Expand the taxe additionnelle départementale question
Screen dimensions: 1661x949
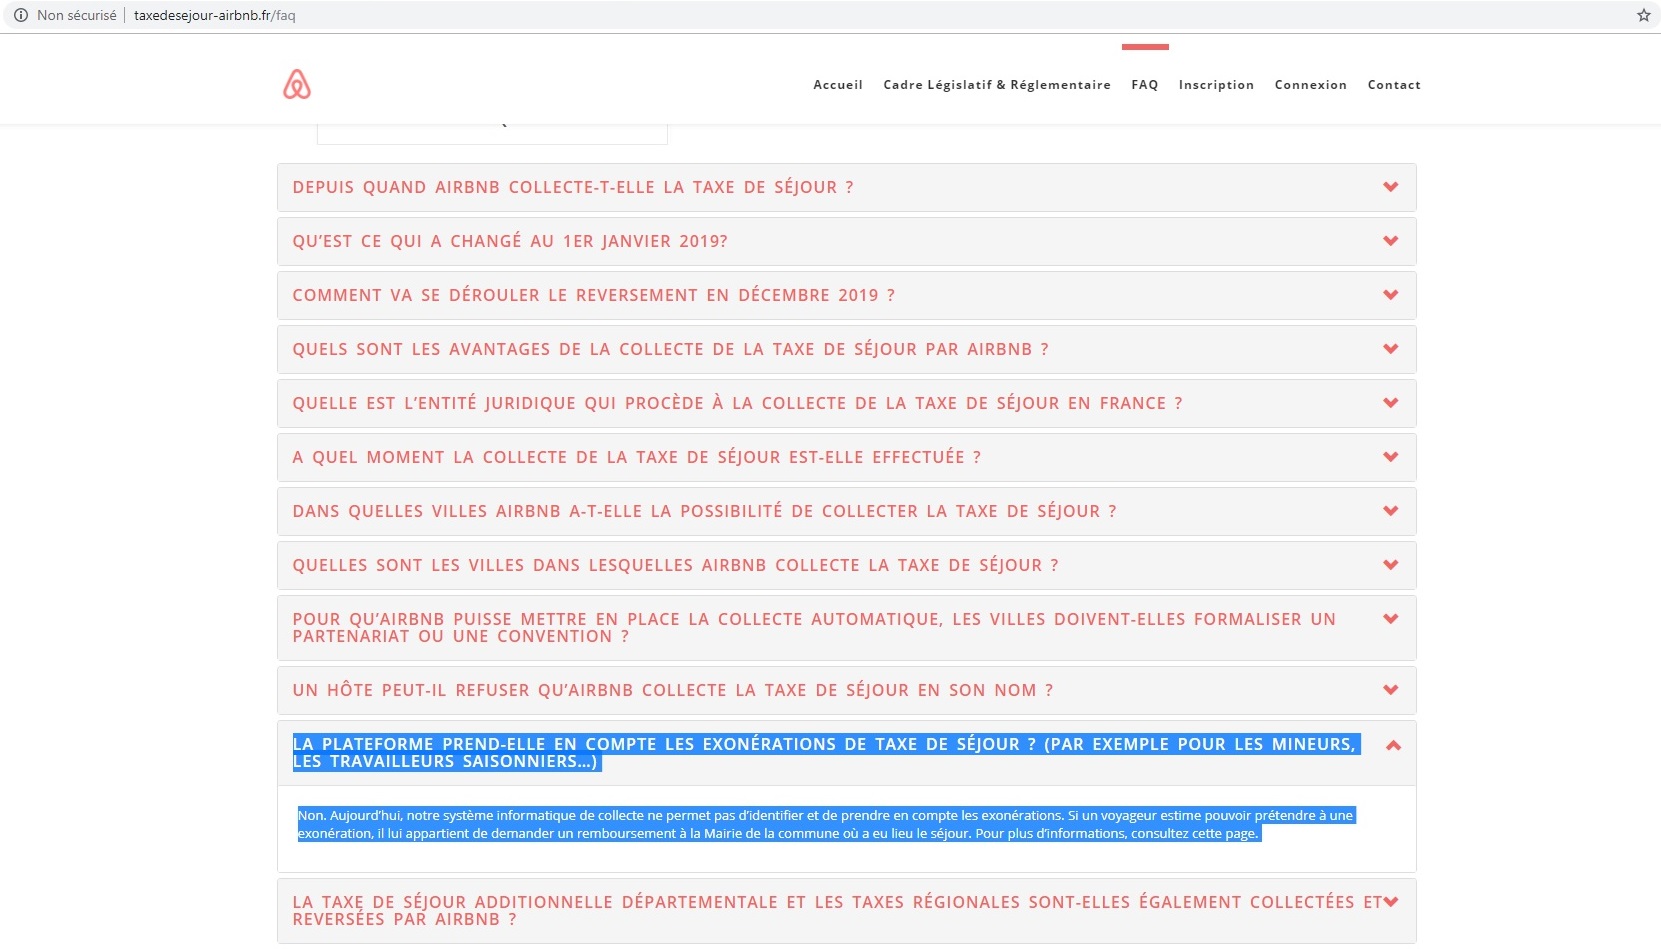(1389, 901)
